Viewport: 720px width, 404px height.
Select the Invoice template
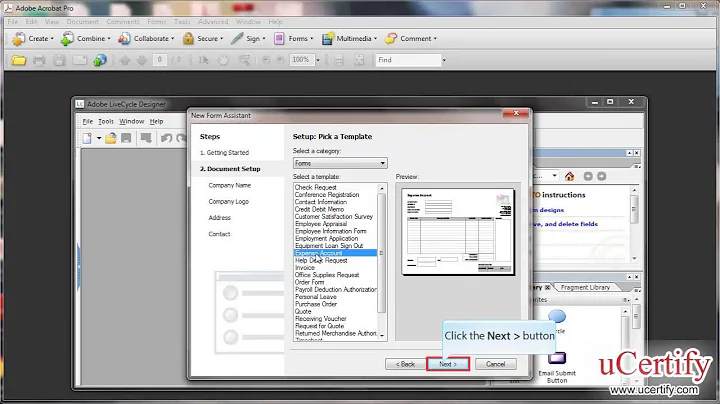point(304,268)
